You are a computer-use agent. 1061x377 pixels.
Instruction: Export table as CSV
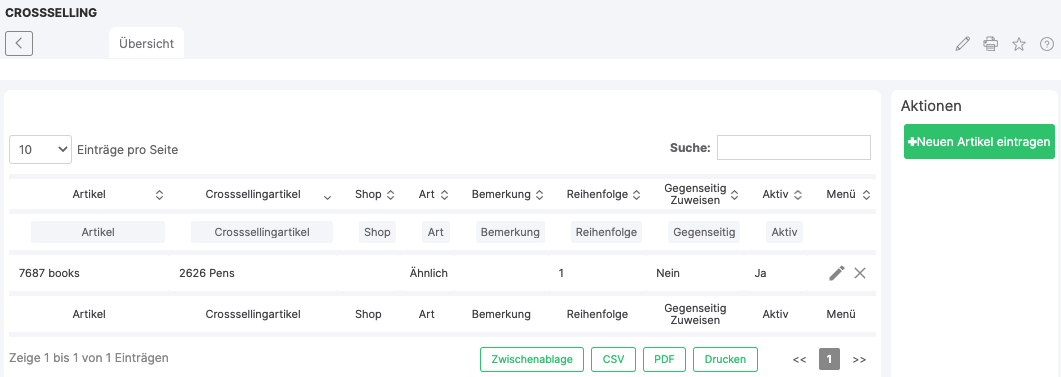point(614,359)
